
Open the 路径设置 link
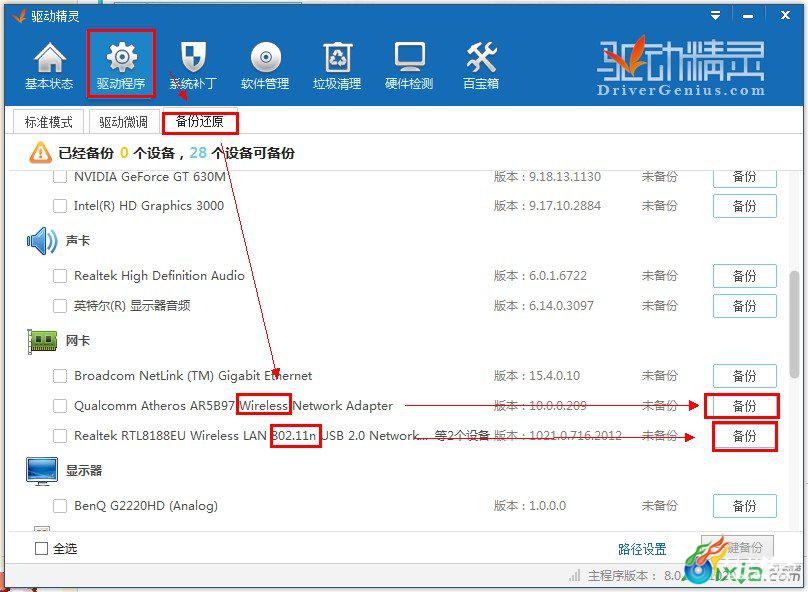point(642,549)
